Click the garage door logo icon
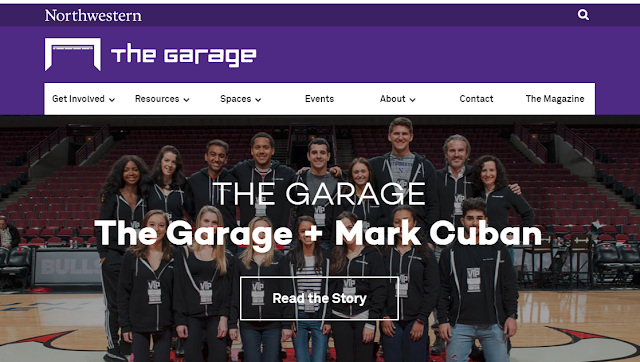The height and width of the screenshot is (362, 640). click(73, 54)
